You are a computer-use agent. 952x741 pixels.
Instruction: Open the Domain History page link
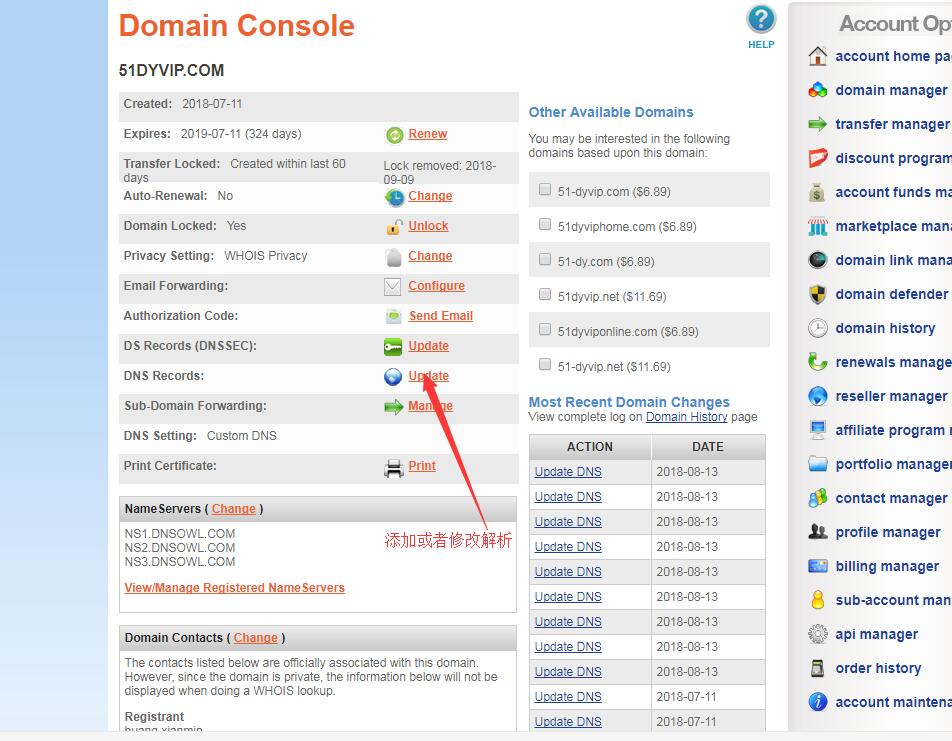click(x=686, y=417)
